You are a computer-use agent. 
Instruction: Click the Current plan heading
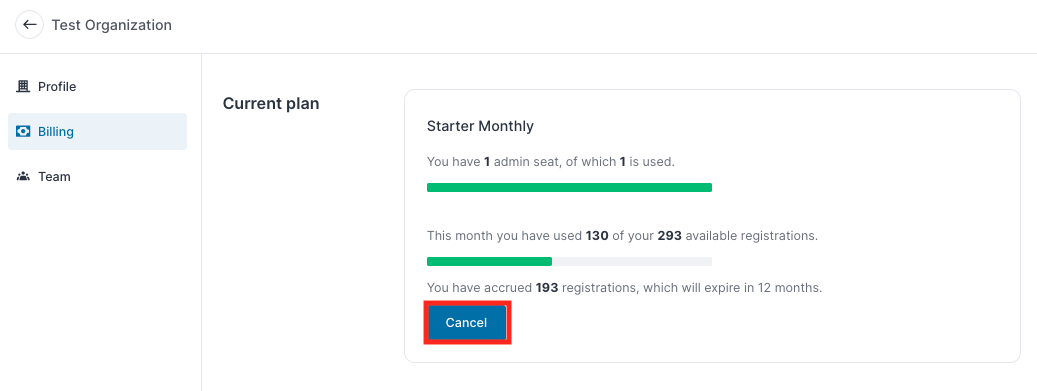point(271,104)
